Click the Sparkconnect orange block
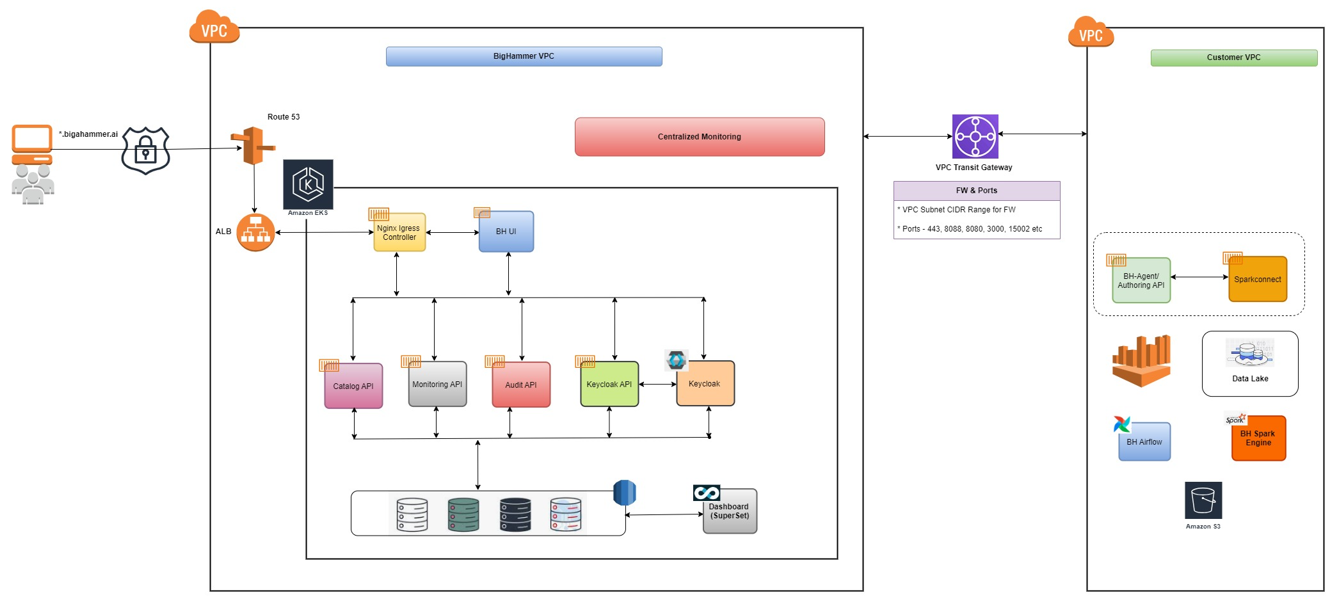1336x604 pixels. 1256,278
